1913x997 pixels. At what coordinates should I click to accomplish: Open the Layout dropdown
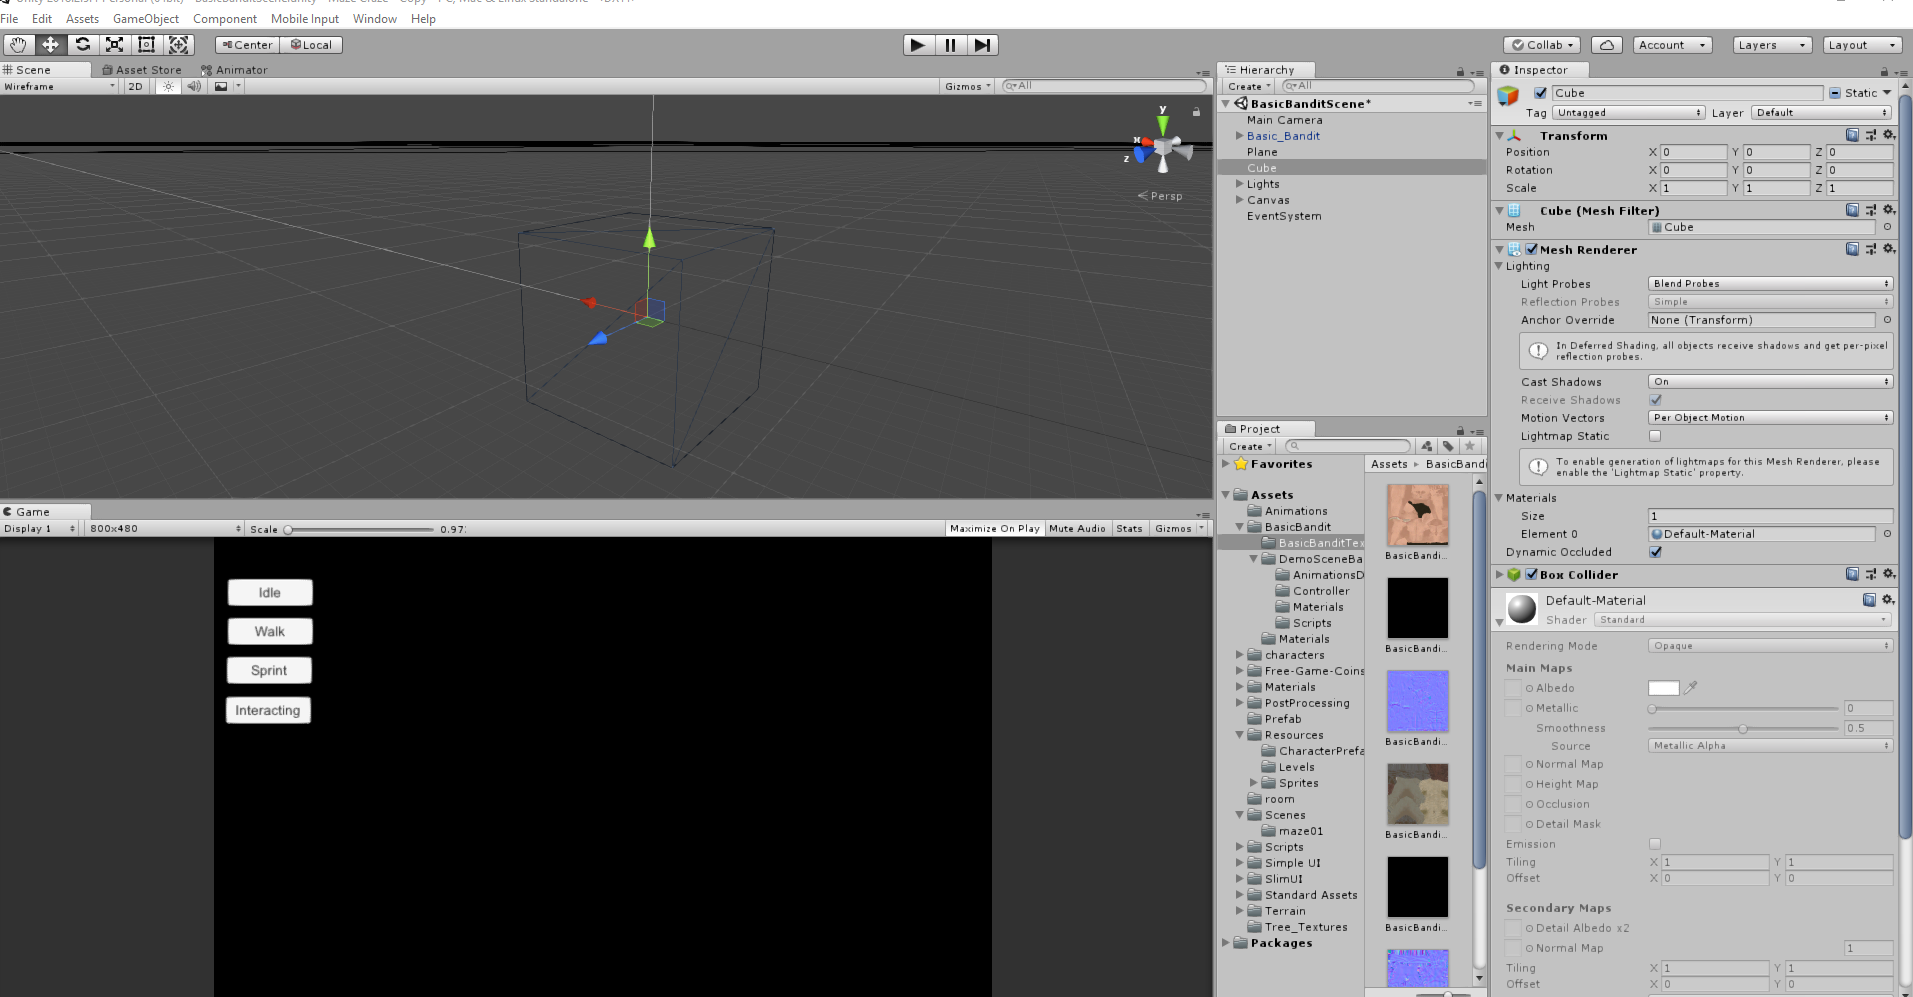click(1862, 45)
